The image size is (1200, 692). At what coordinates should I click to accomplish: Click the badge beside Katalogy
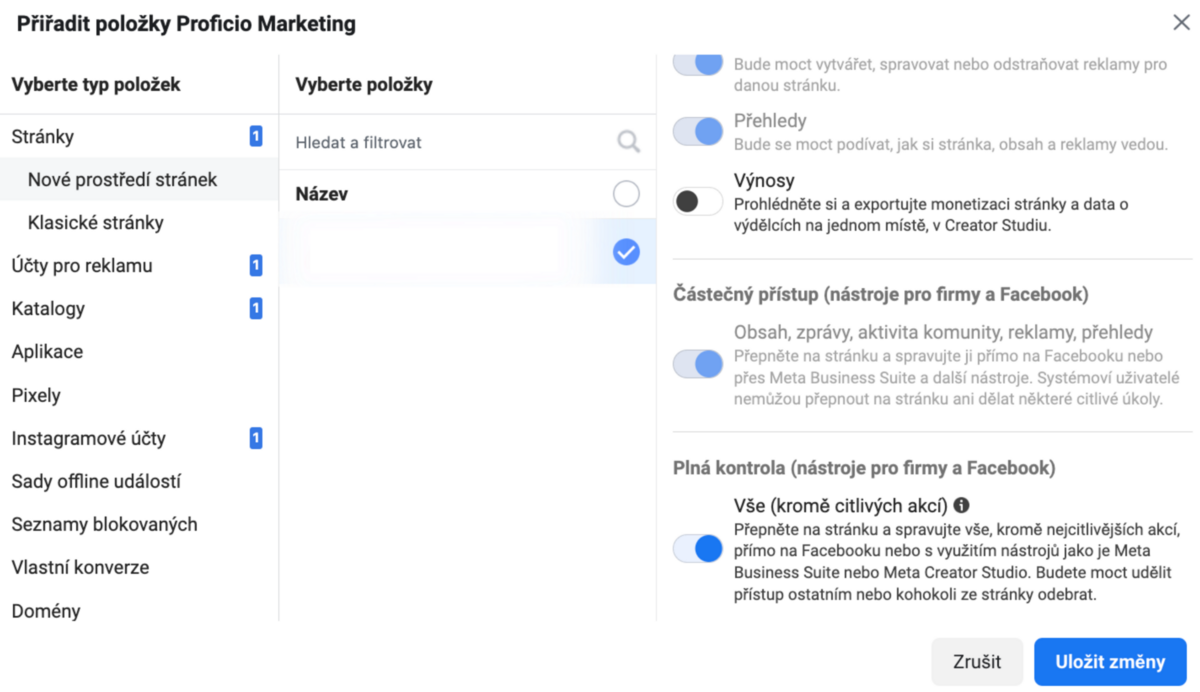pyautogui.click(x=256, y=308)
